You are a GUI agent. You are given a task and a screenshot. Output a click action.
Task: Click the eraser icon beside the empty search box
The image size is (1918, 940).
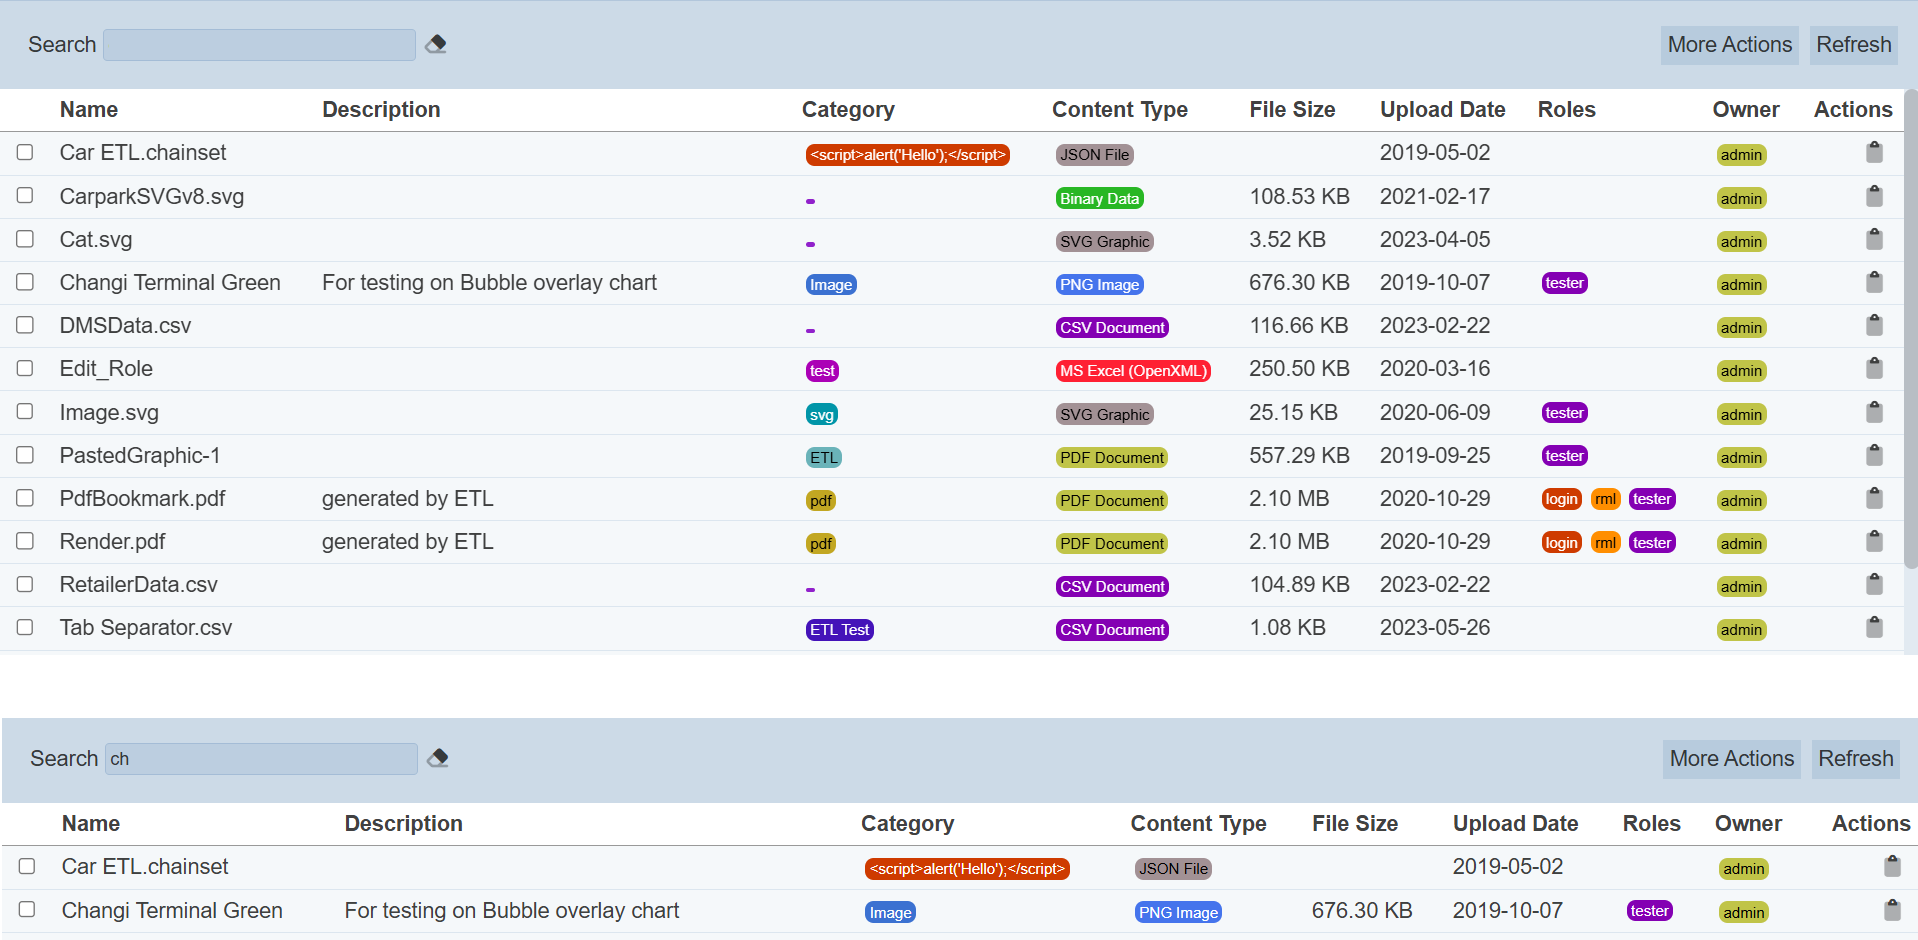[436, 44]
